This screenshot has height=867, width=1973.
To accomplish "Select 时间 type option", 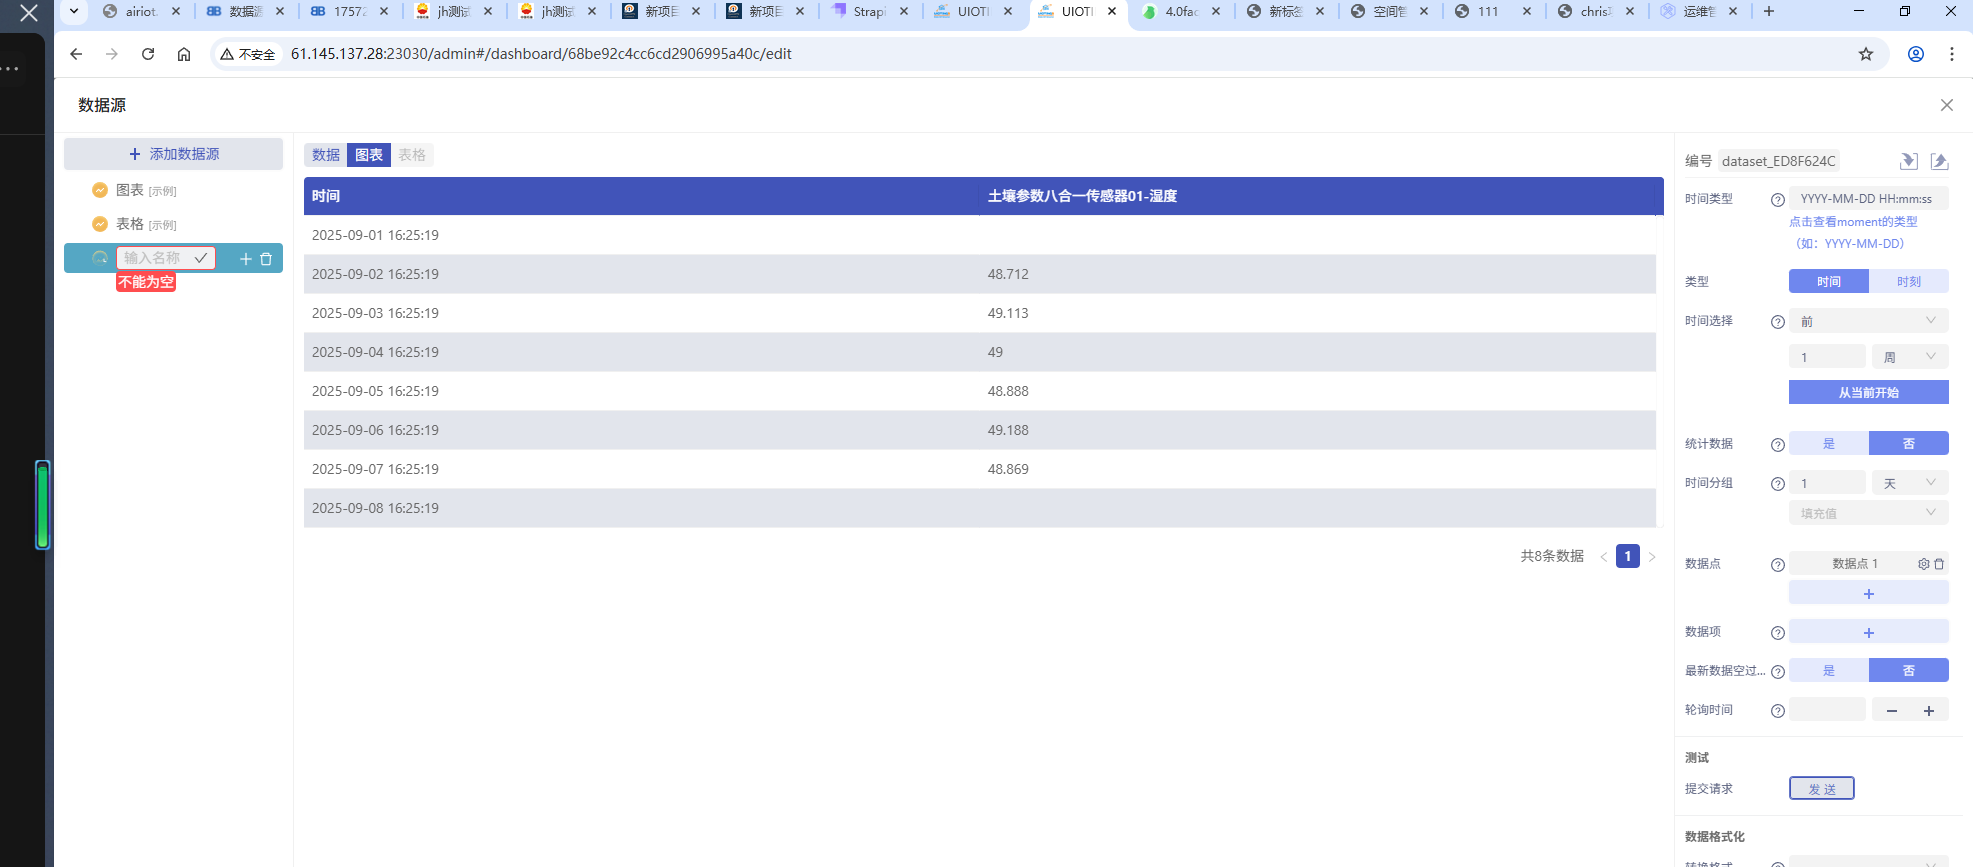I will [x=1829, y=282].
